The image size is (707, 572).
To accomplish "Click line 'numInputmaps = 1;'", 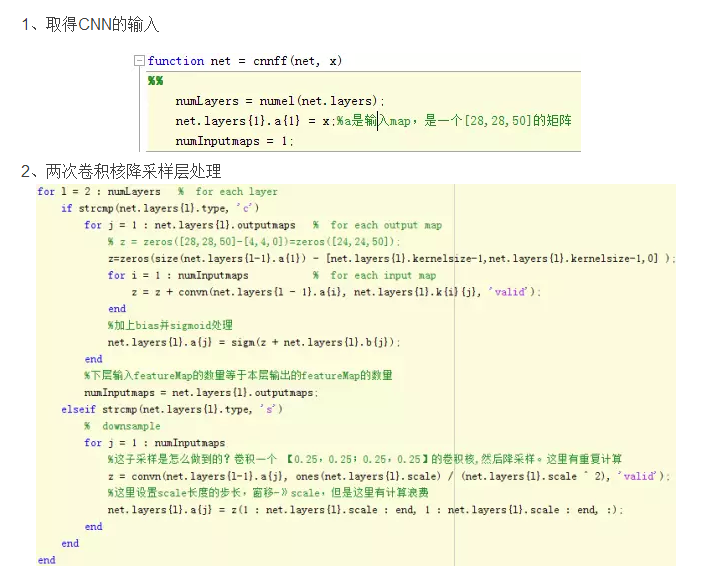I will pyautogui.click(x=234, y=141).
